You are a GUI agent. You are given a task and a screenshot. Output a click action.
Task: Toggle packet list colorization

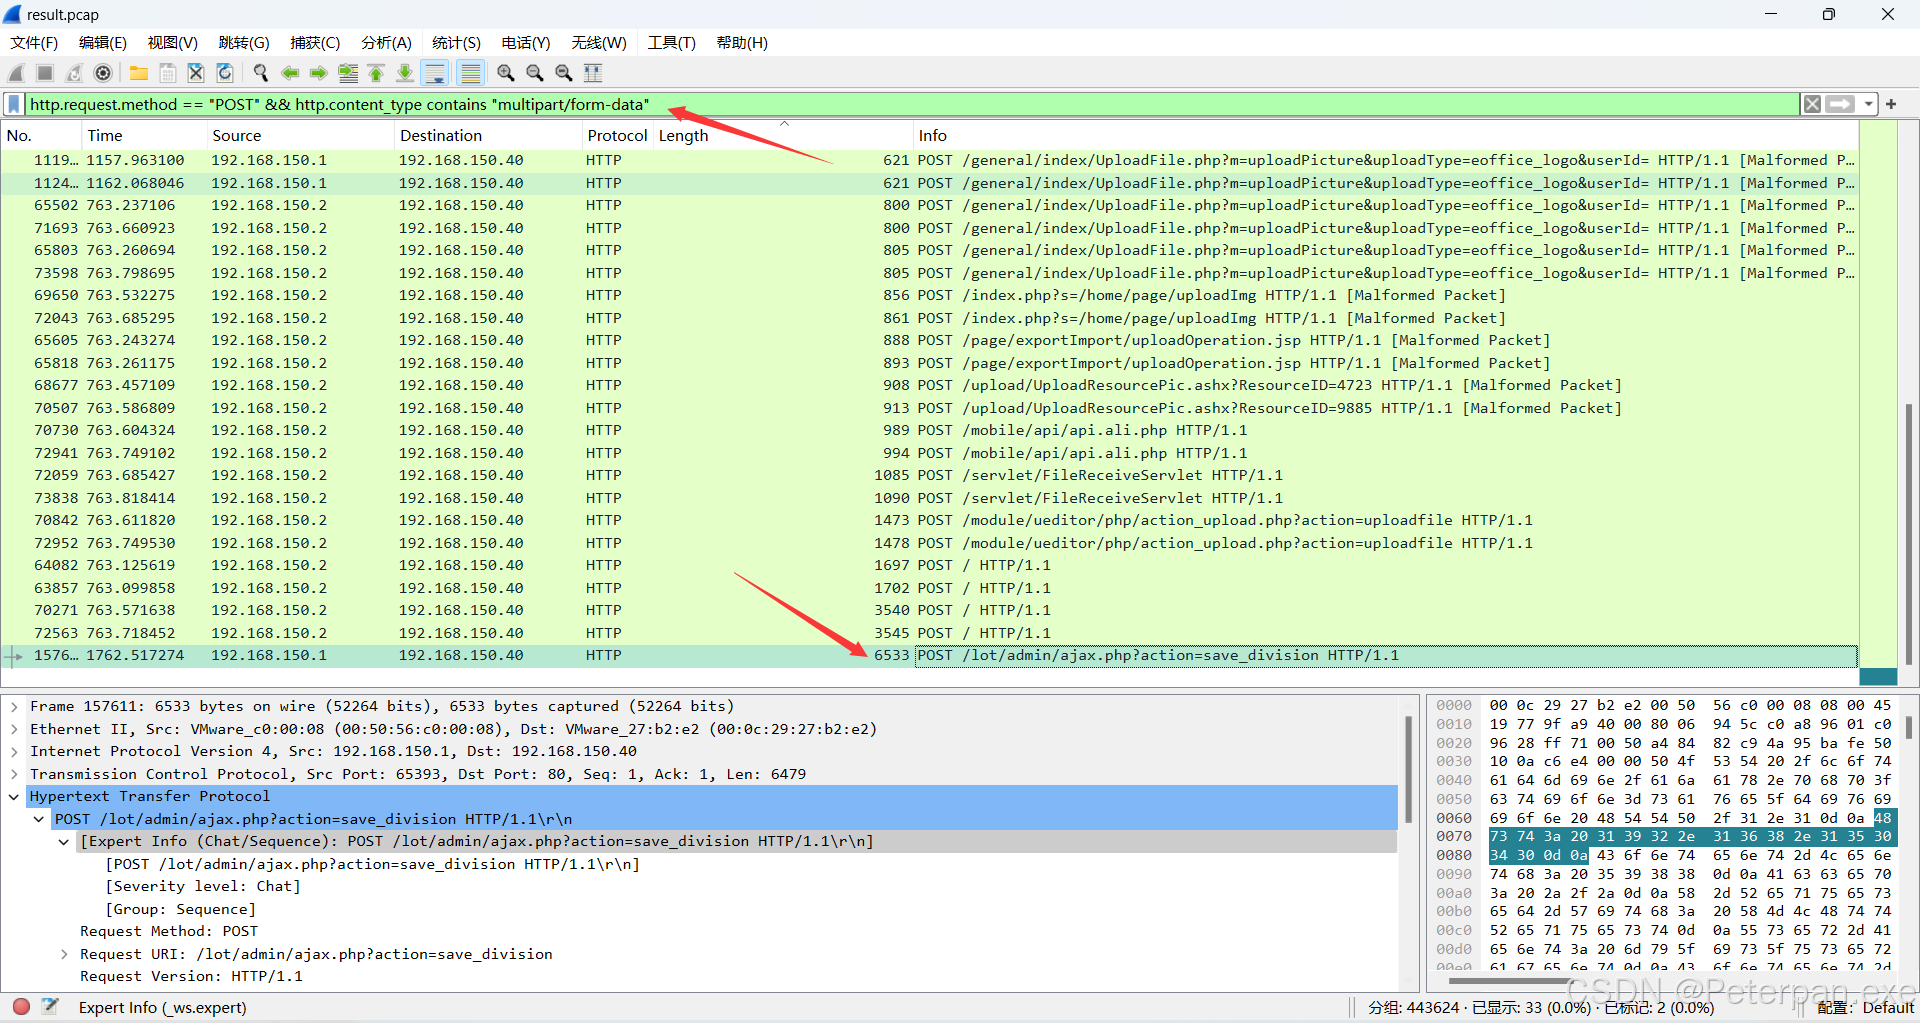(471, 73)
